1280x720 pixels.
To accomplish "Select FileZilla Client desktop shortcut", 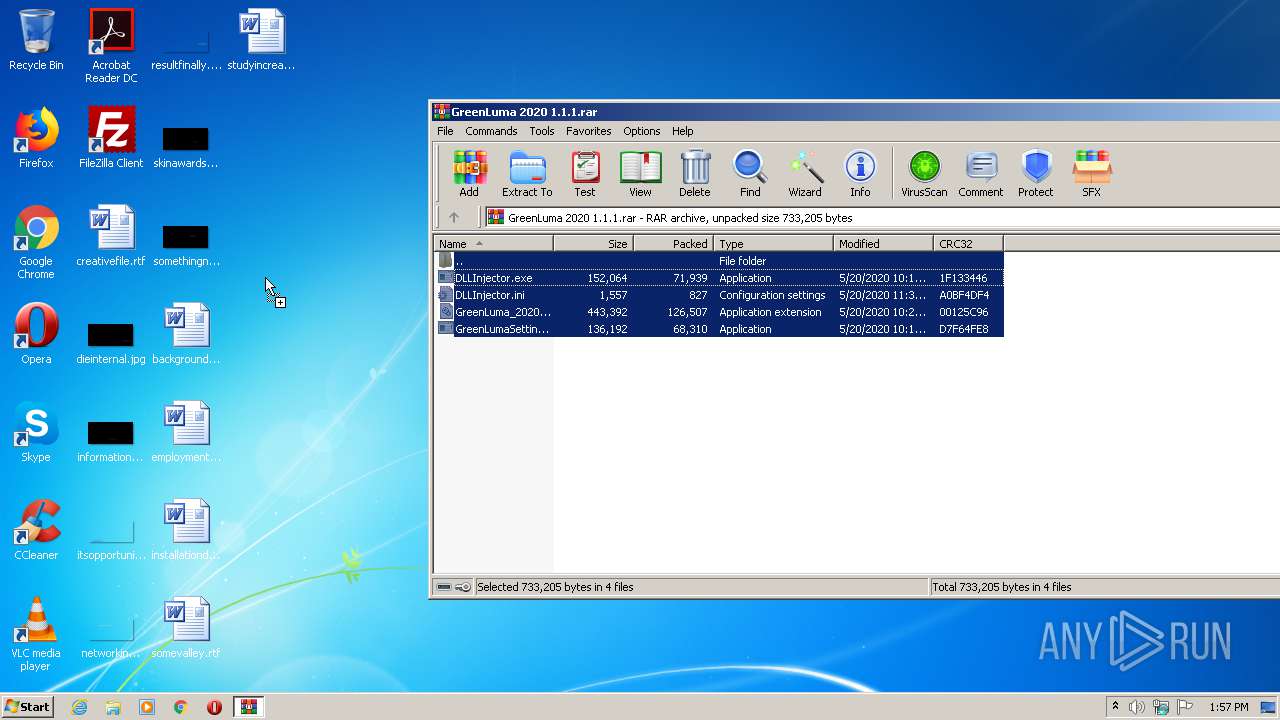I will pyautogui.click(x=111, y=138).
